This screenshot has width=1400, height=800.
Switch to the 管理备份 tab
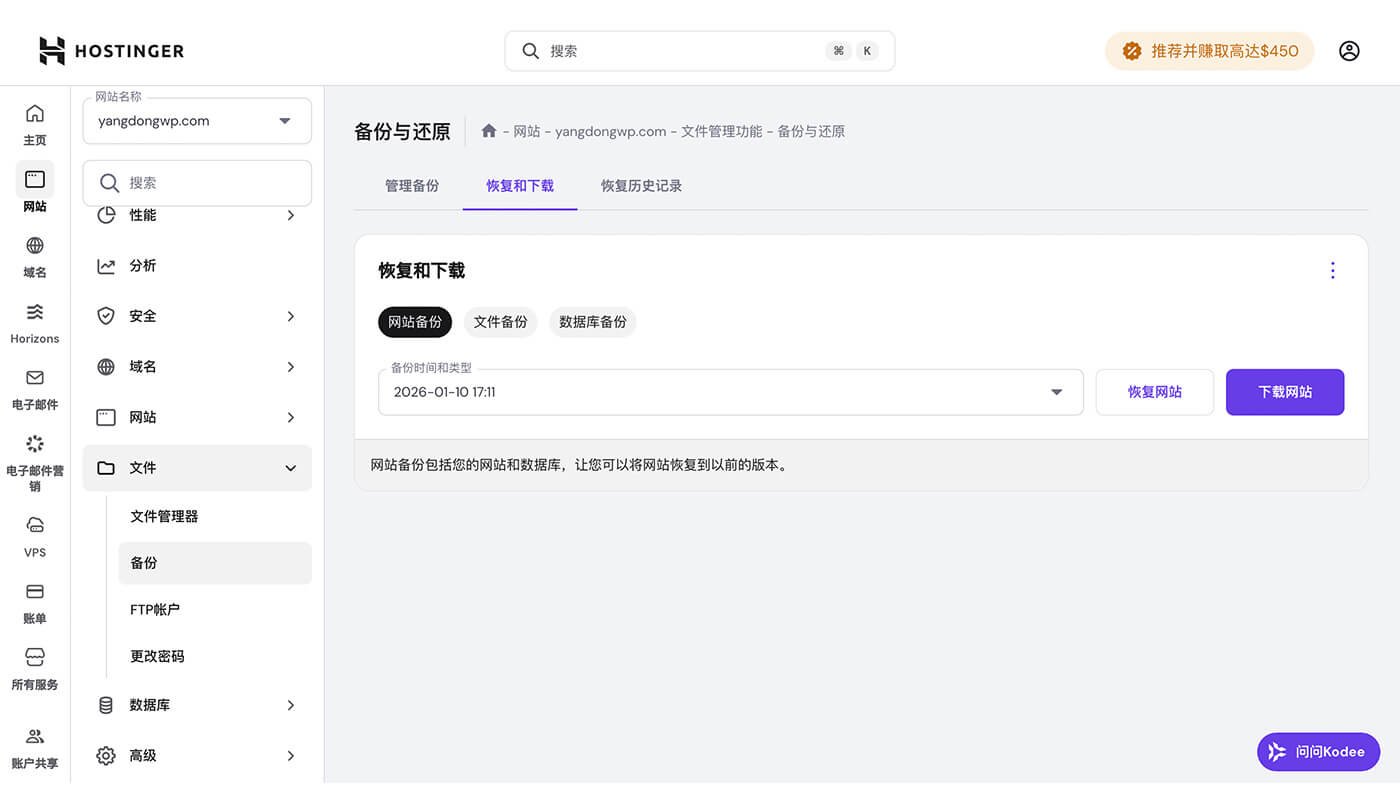[x=412, y=185]
